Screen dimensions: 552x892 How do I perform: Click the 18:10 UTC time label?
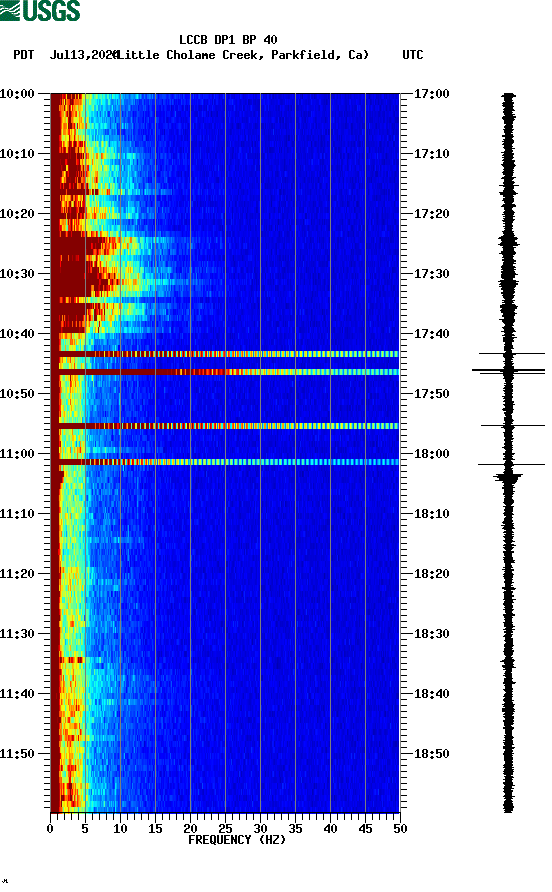point(431,514)
